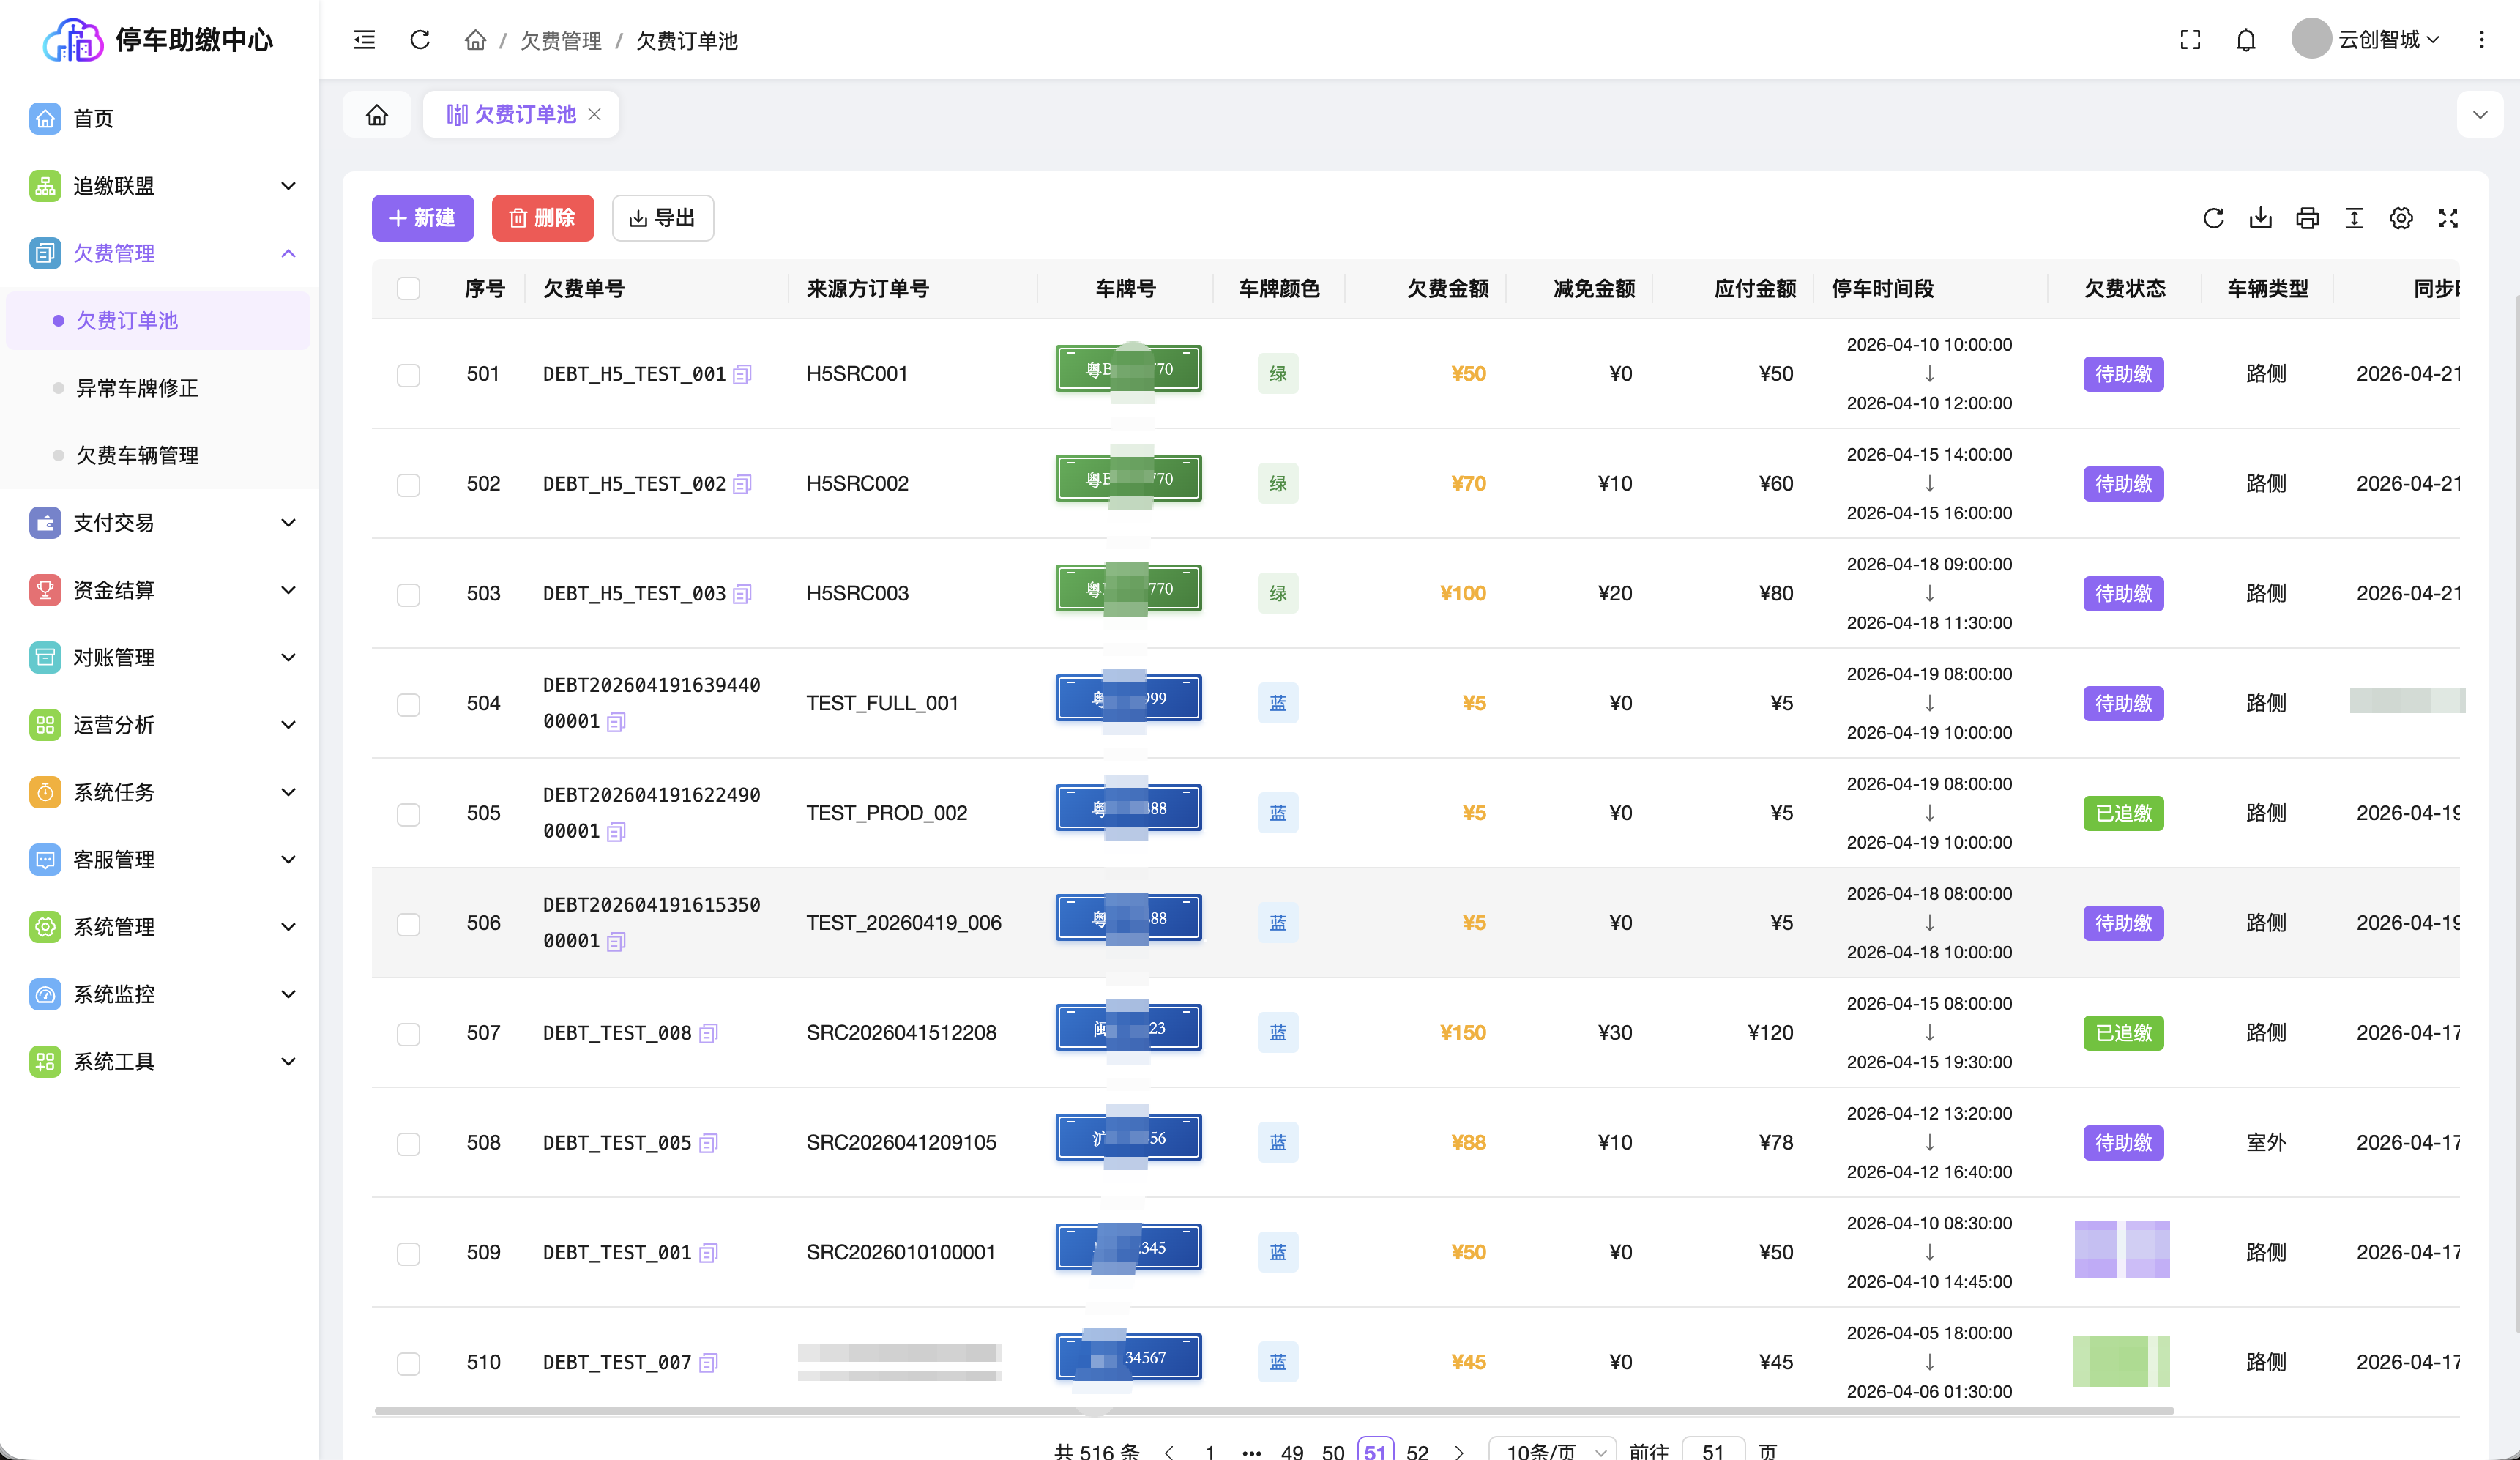The width and height of the screenshot is (2520, 1460).
Task: Click the 蓝 plate color tag row 504
Action: [1278, 703]
